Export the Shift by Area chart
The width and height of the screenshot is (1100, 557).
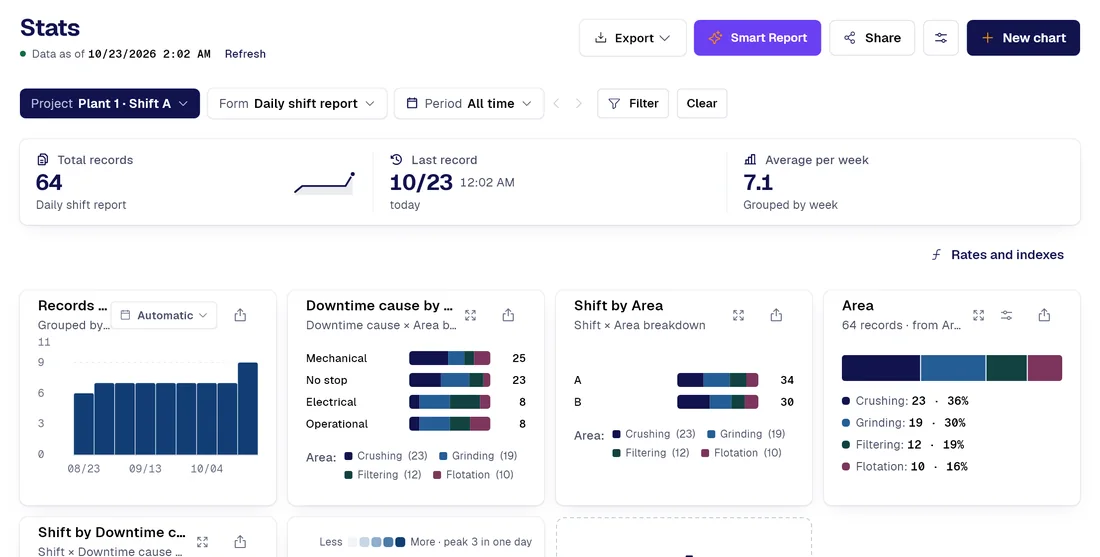(x=777, y=315)
